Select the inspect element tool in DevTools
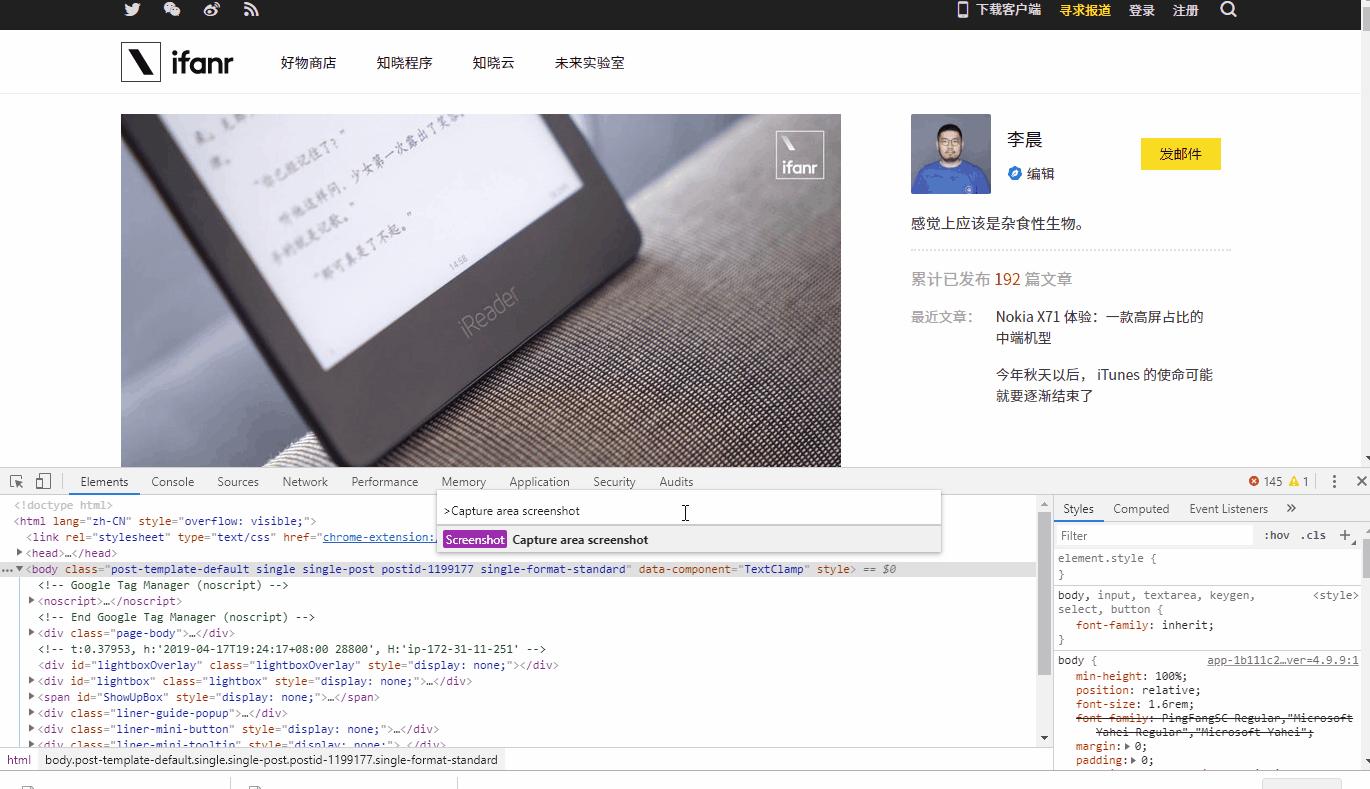Image resolution: width=1370 pixels, height=789 pixels. click(14, 481)
